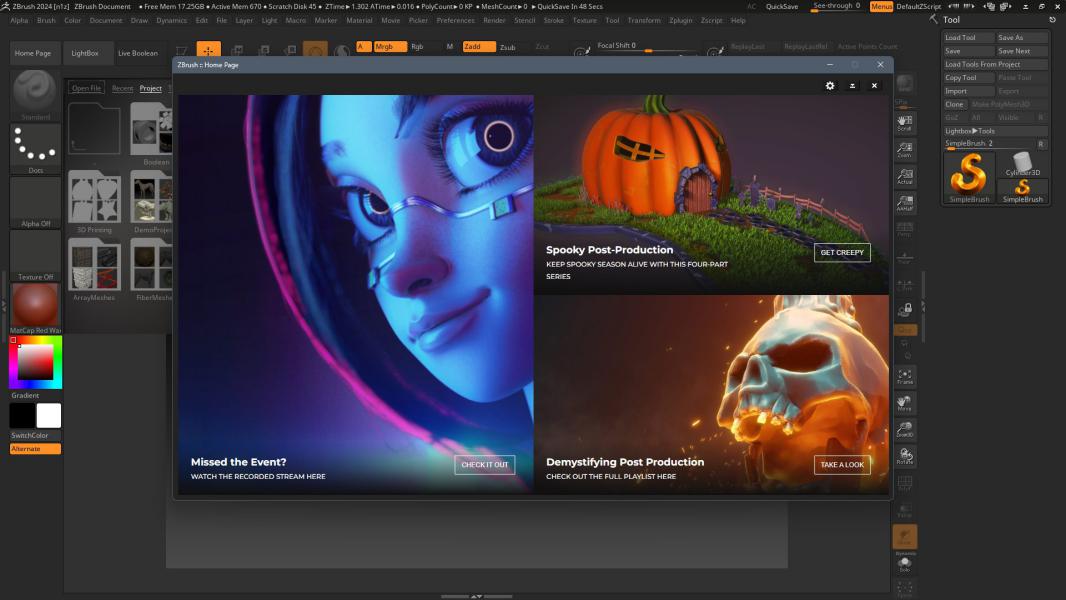Viewport: 1066px width, 600px height.
Task: Click the TAKE A LOOK button
Action: tap(842, 465)
